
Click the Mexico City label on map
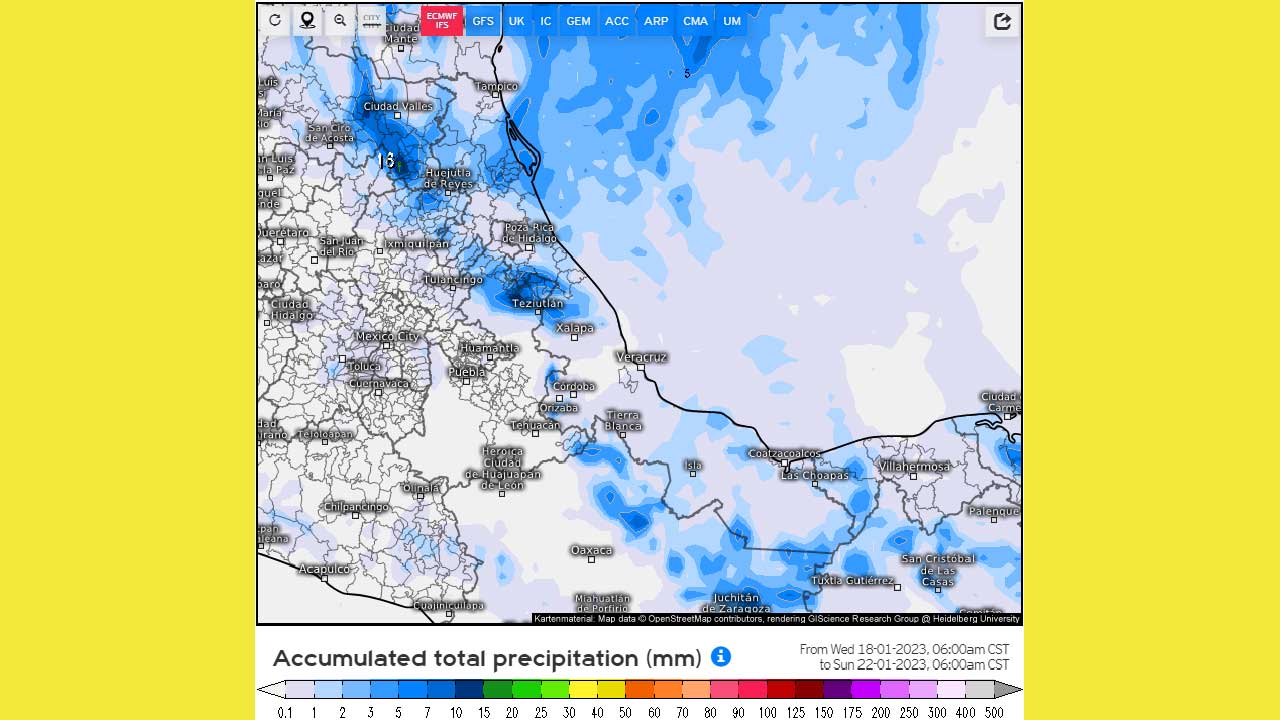pos(388,336)
